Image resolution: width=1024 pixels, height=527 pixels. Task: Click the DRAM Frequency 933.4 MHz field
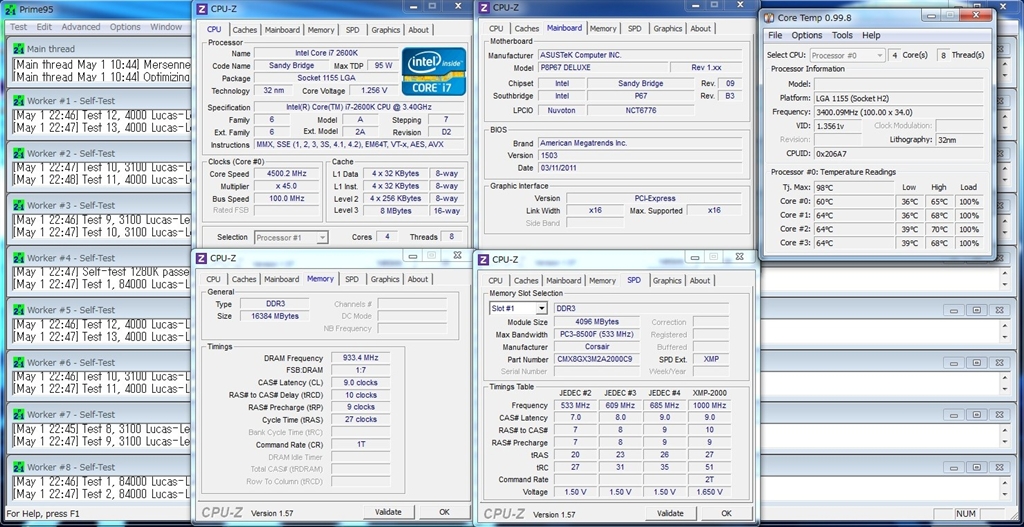pyautogui.click(x=360, y=359)
